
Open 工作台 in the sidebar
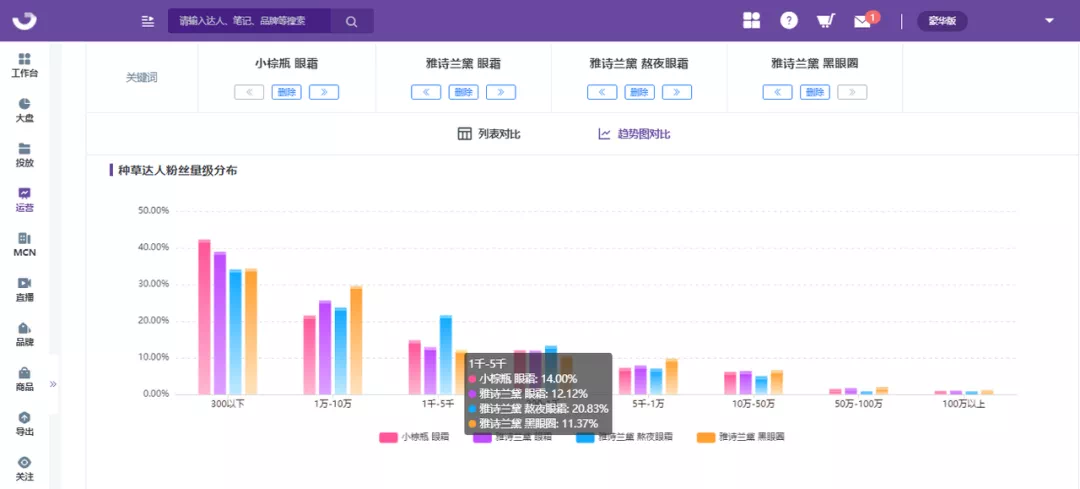pyautogui.click(x=25, y=65)
